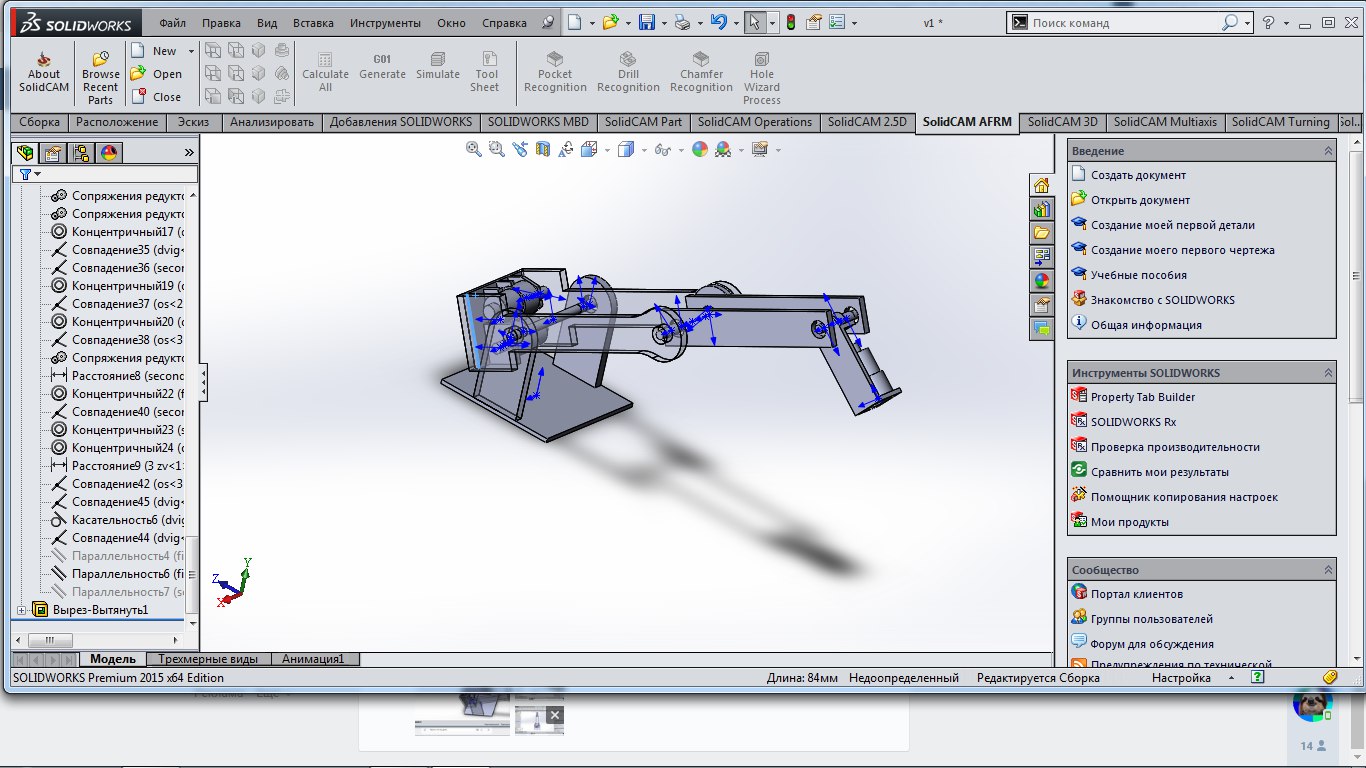Open Форум для обсуждения link

click(1152, 644)
